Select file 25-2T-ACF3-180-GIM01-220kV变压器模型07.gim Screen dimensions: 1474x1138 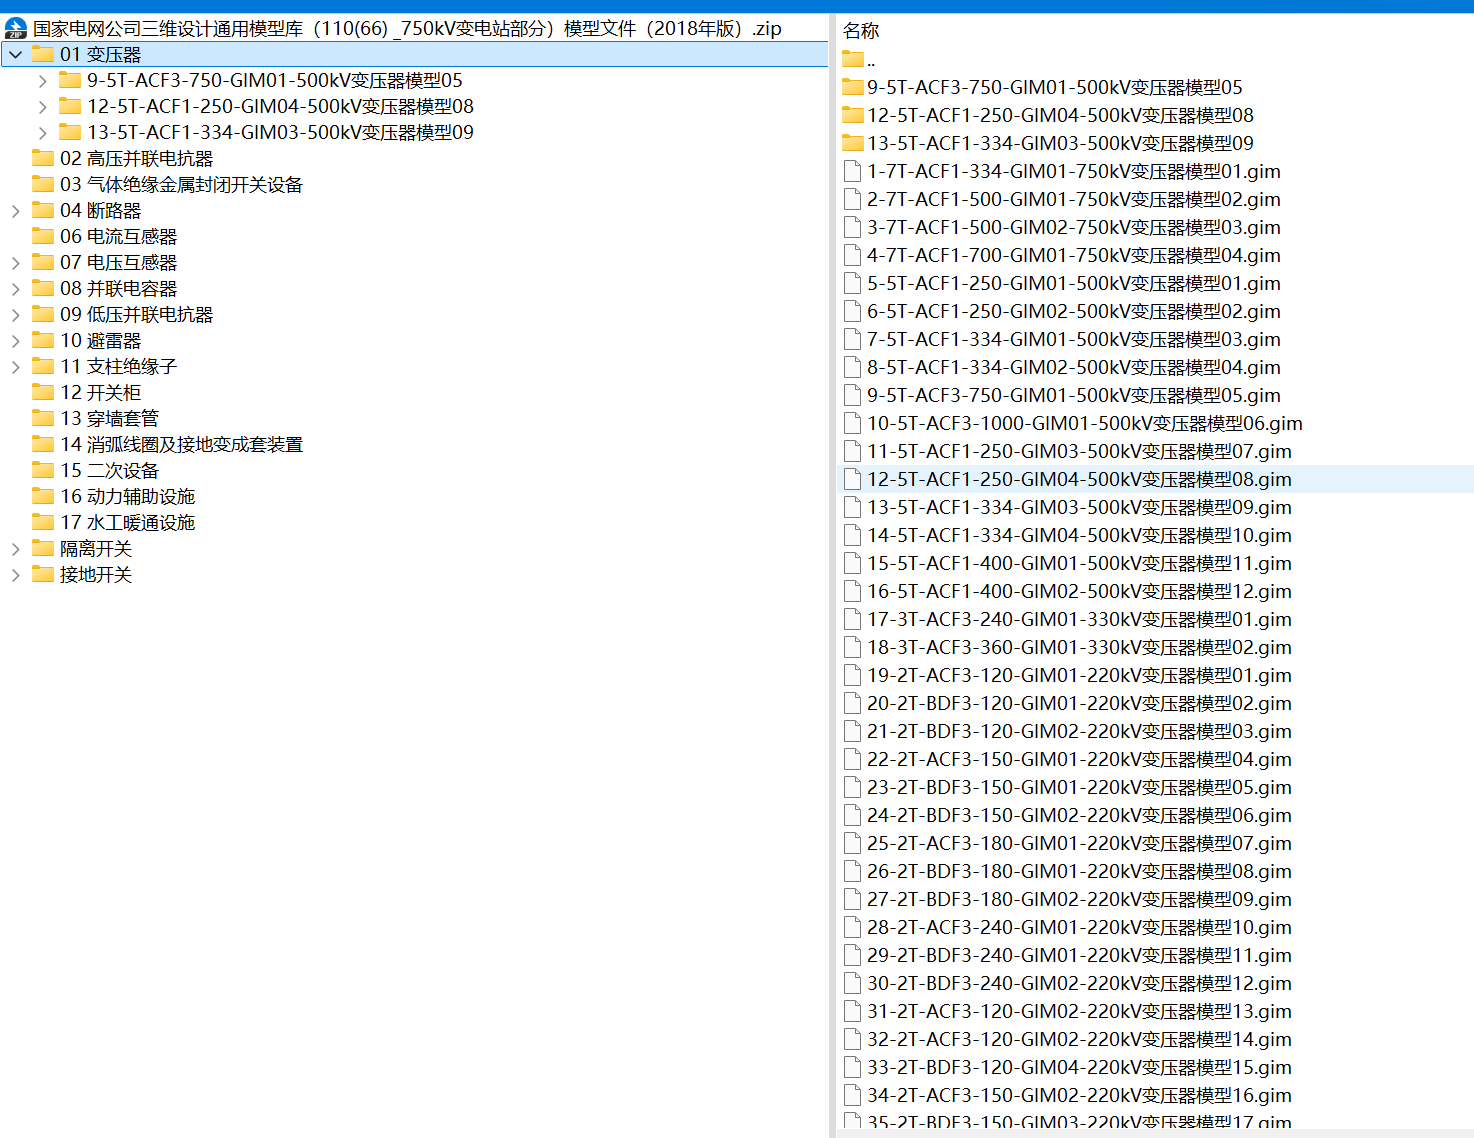pyautogui.click(x=1079, y=843)
